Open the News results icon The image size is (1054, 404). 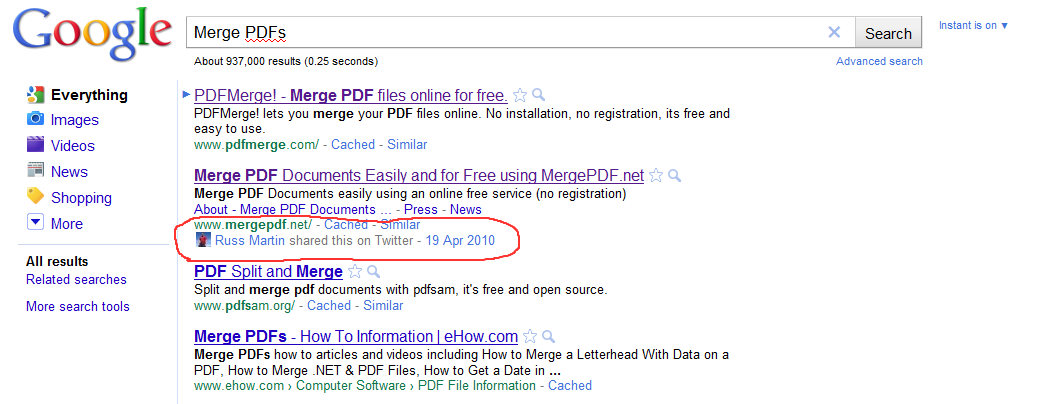(x=36, y=171)
